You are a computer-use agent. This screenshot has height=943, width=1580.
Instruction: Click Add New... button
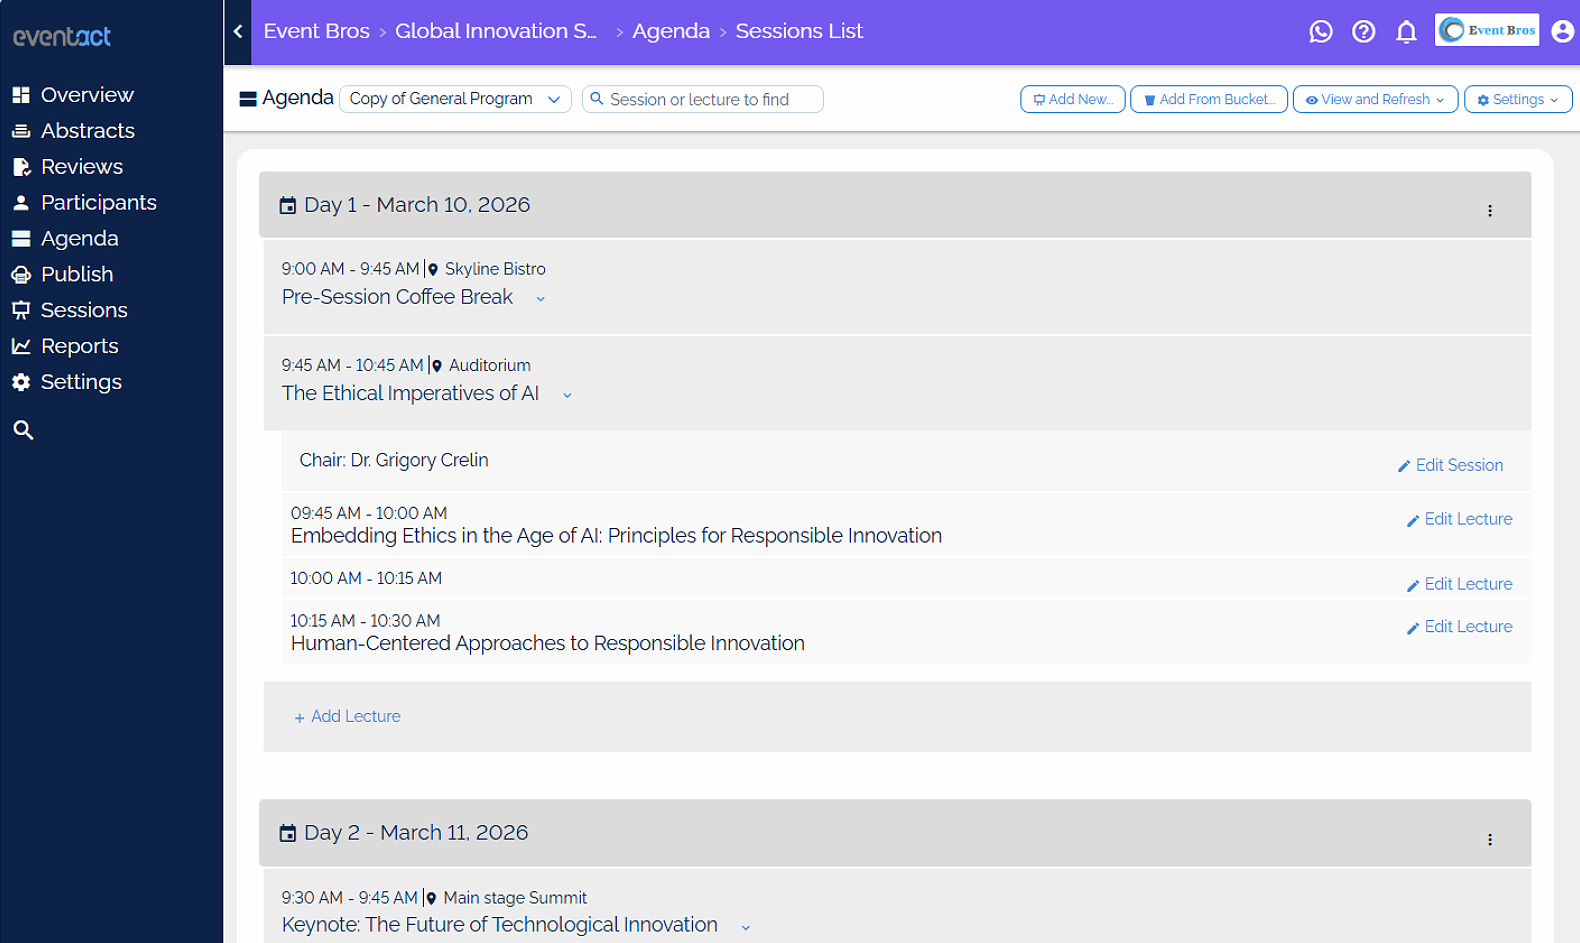point(1073,99)
